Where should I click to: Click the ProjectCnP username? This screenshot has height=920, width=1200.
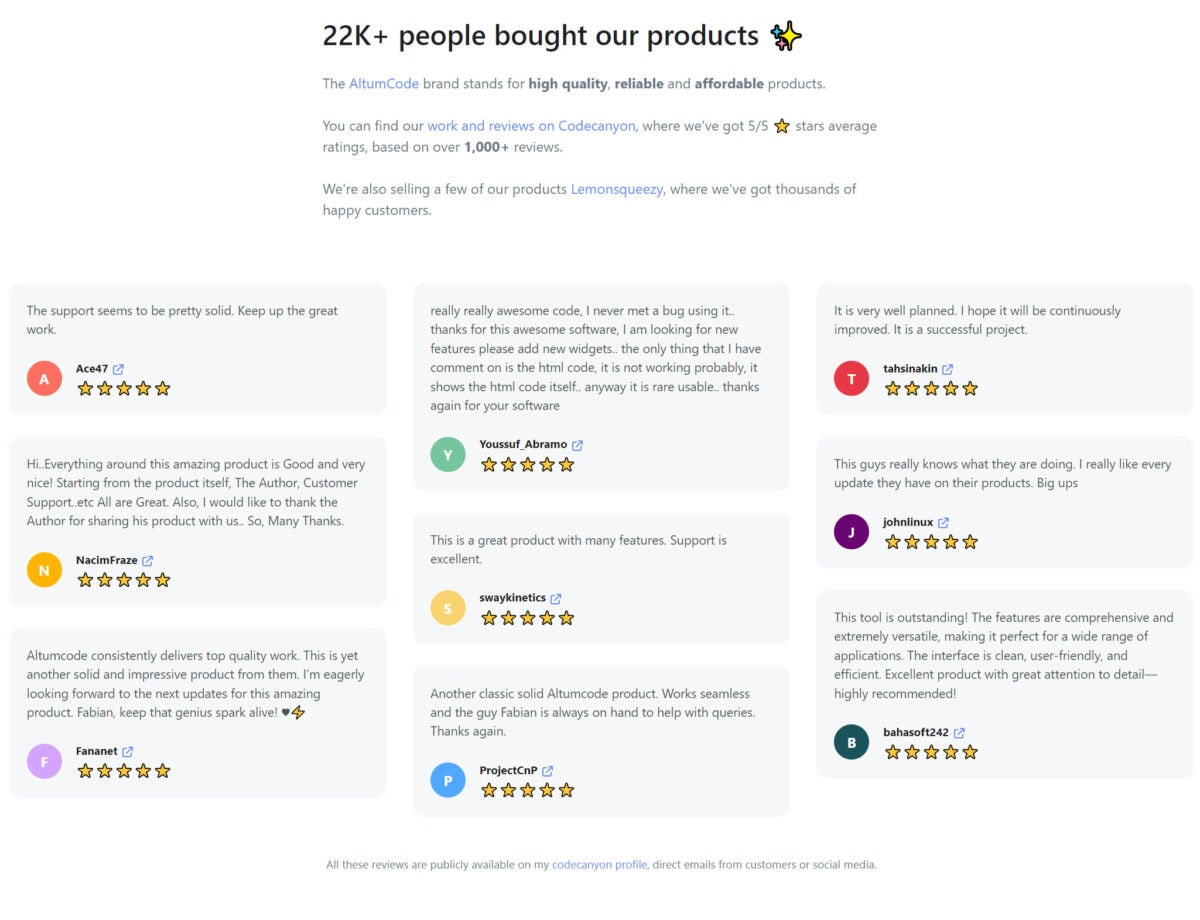click(508, 771)
